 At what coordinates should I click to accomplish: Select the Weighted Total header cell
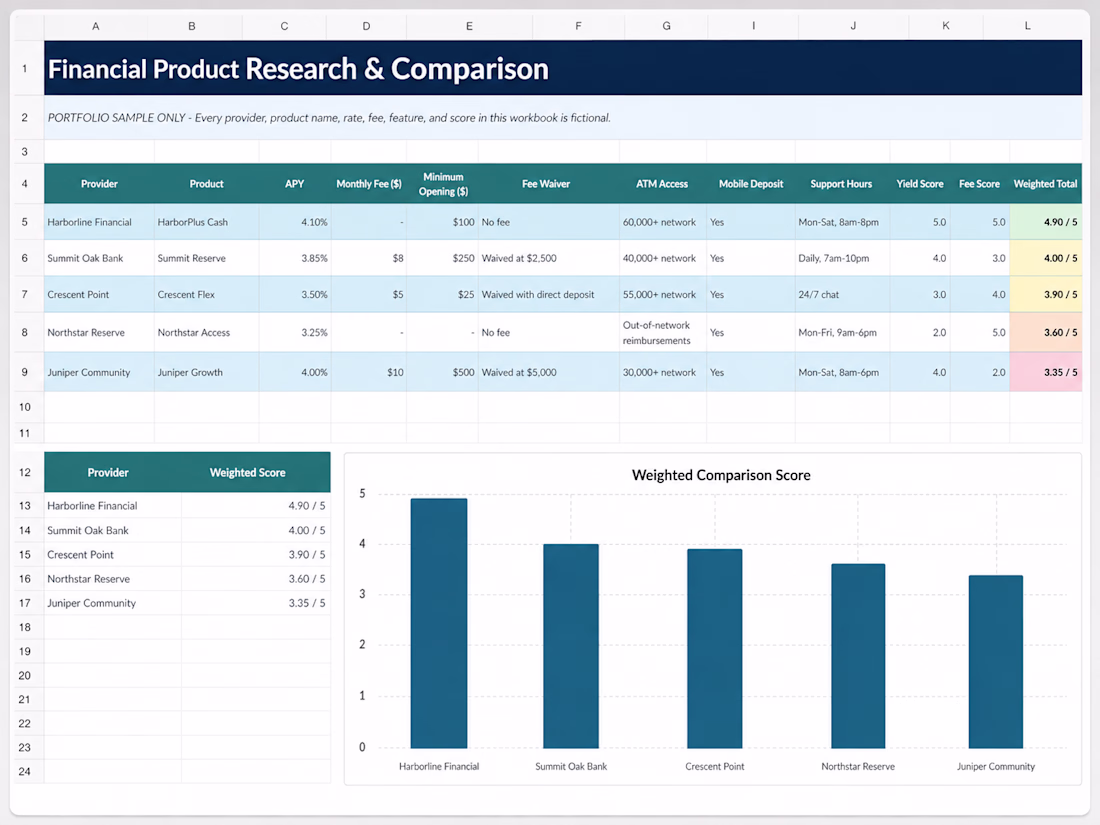coord(1045,184)
